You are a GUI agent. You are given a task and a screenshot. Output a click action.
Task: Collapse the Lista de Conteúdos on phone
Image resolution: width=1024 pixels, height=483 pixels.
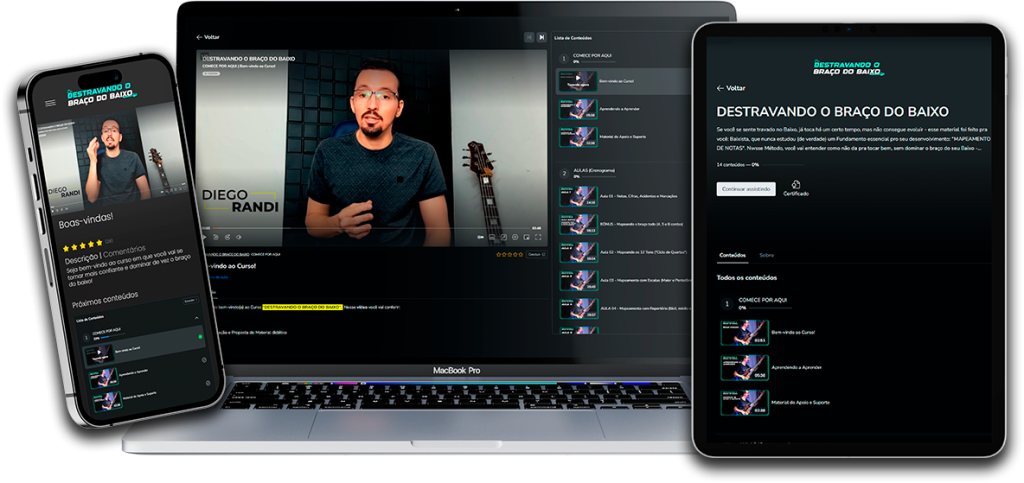(x=196, y=317)
